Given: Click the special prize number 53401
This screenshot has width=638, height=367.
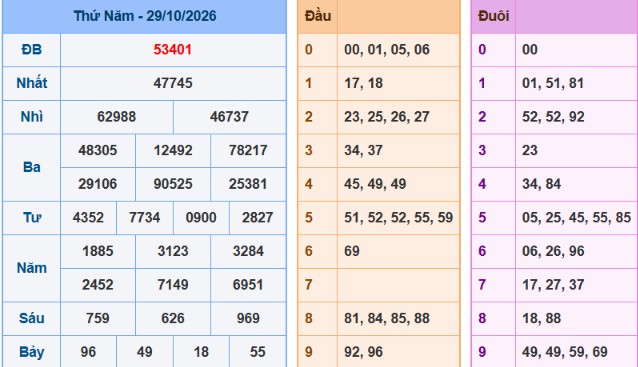Looking at the screenshot, I should coord(173,50).
